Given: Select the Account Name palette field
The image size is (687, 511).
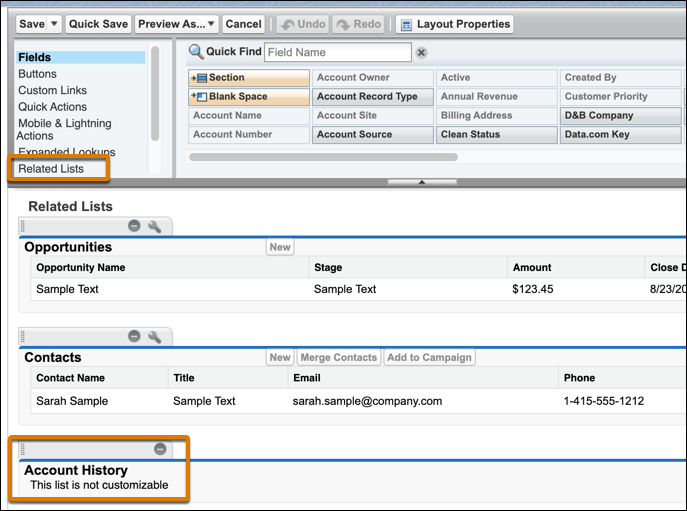Looking at the screenshot, I should pyautogui.click(x=249, y=115).
